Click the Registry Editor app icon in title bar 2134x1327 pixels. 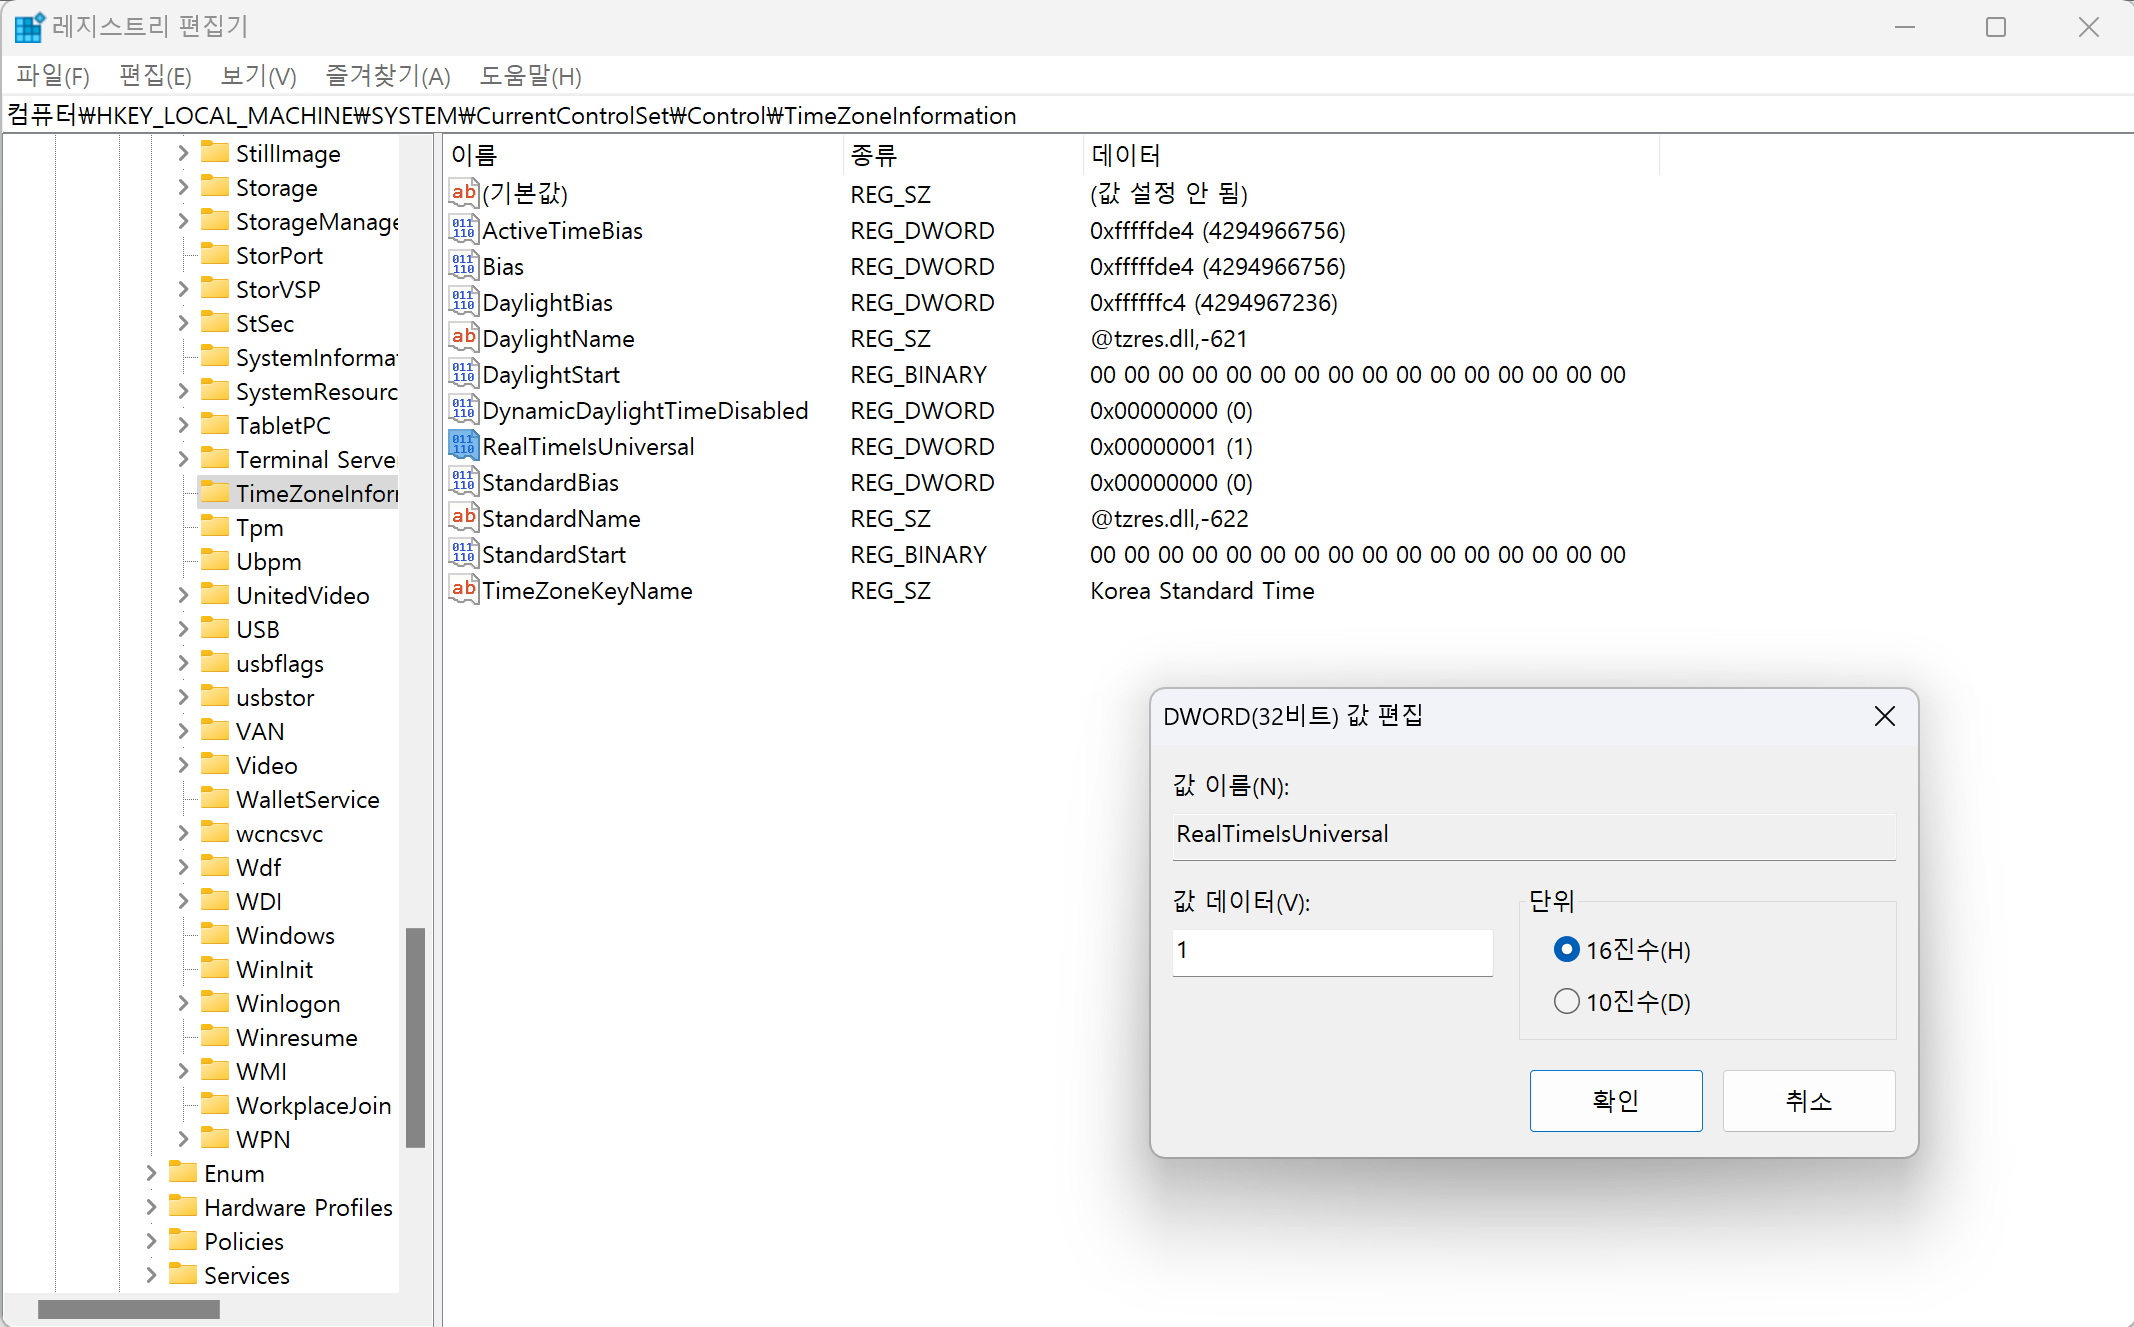[x=28, y=27]
